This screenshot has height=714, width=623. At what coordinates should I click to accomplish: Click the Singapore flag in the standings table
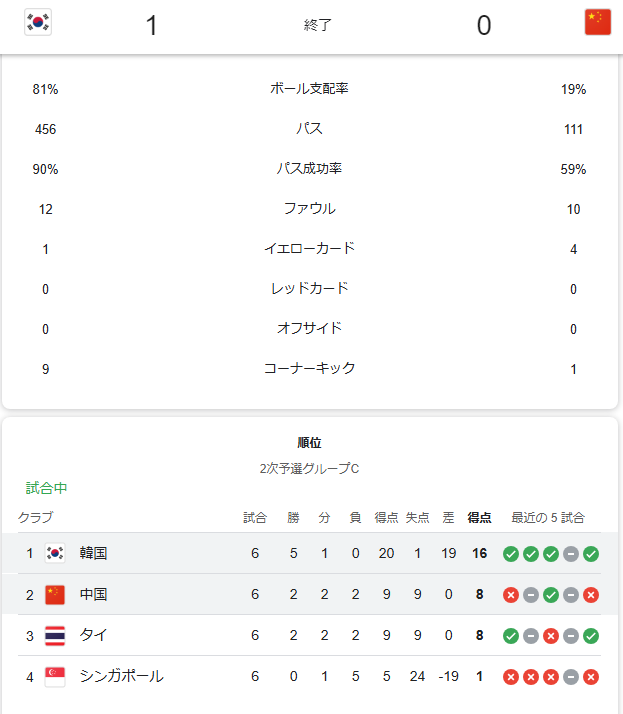point(55,677)
